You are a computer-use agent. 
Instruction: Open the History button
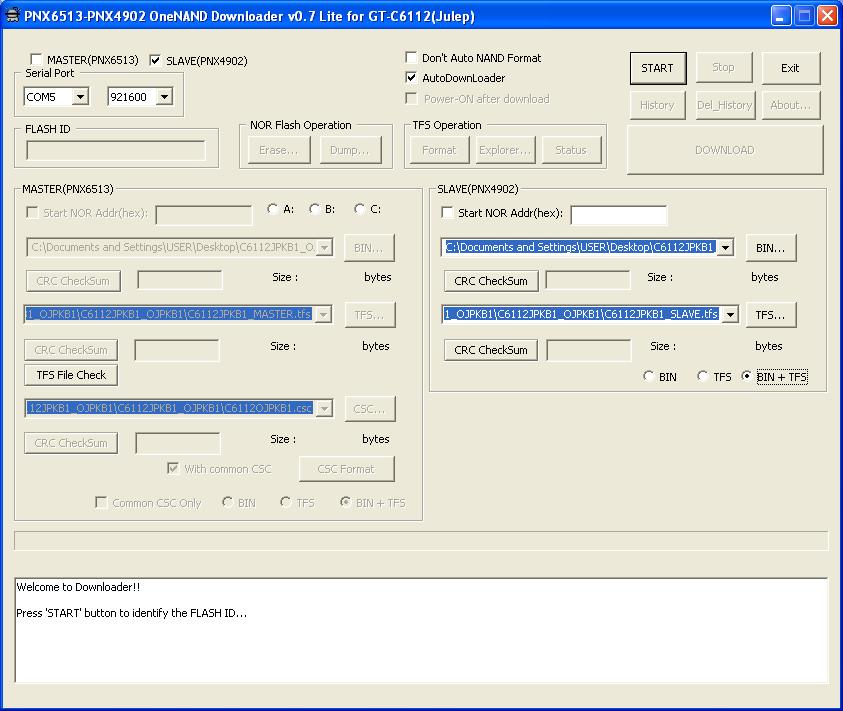click(x=658, y=105)
